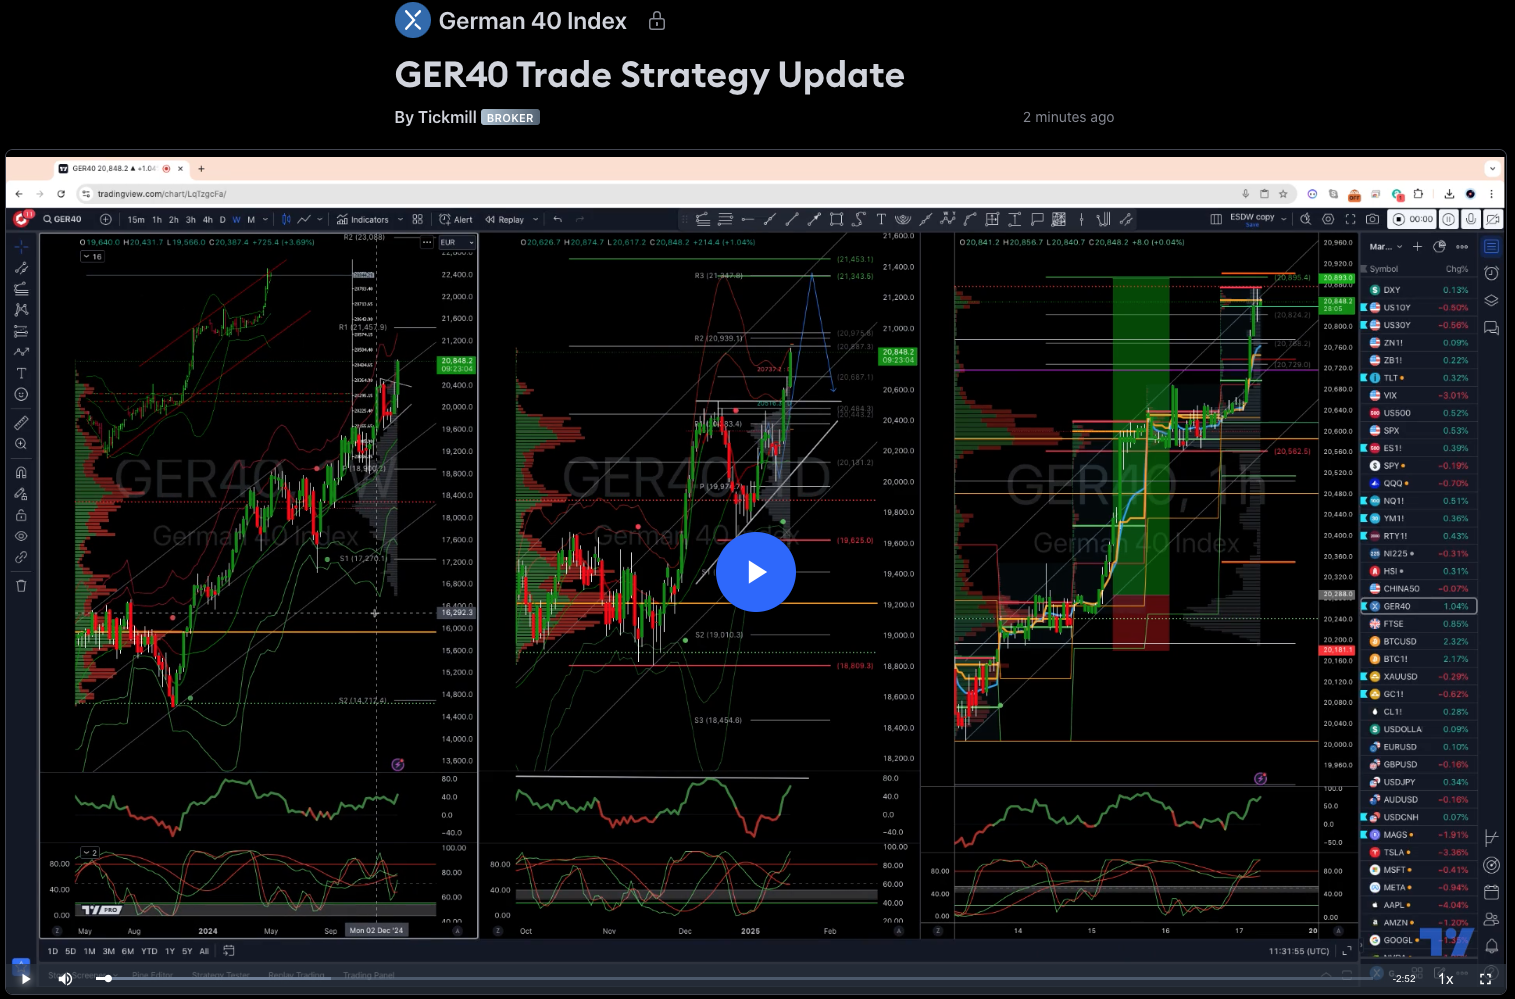
Task: Delete drawings with the trash icon
Action: pyautogui.click(x=21, y=586)
